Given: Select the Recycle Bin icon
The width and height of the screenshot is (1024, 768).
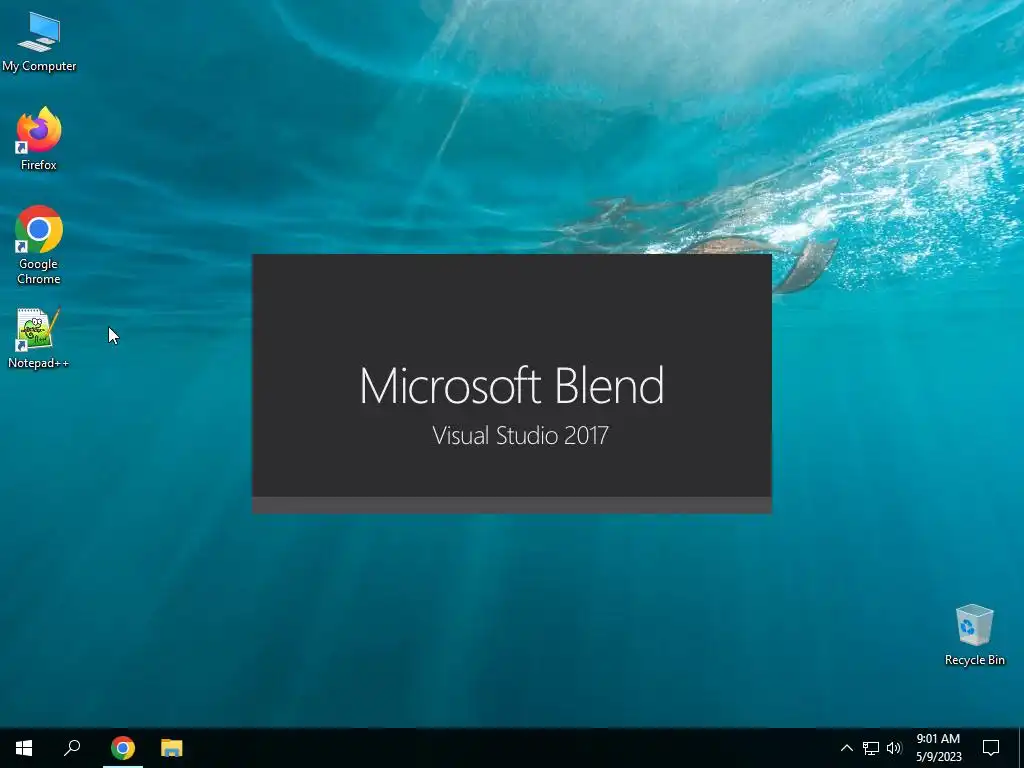Looking at the screenshot, I should tap(974, 635).
